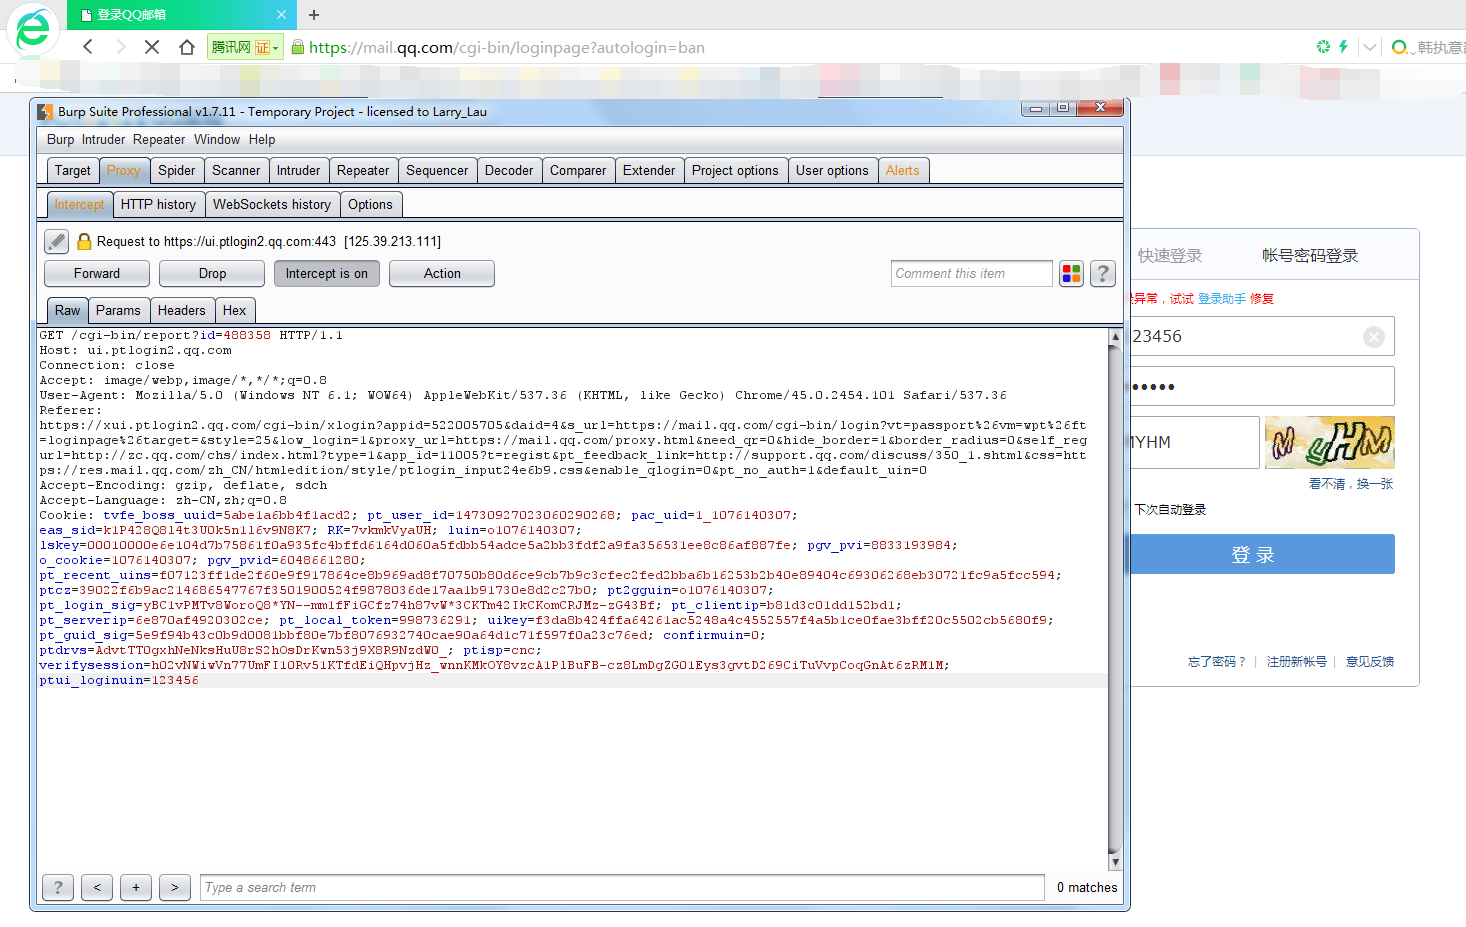Click the browser search engine icon
Image resolution: width=1466 pixels, height=927 pixels.
pyautogui.click(x=1400, y=47)
